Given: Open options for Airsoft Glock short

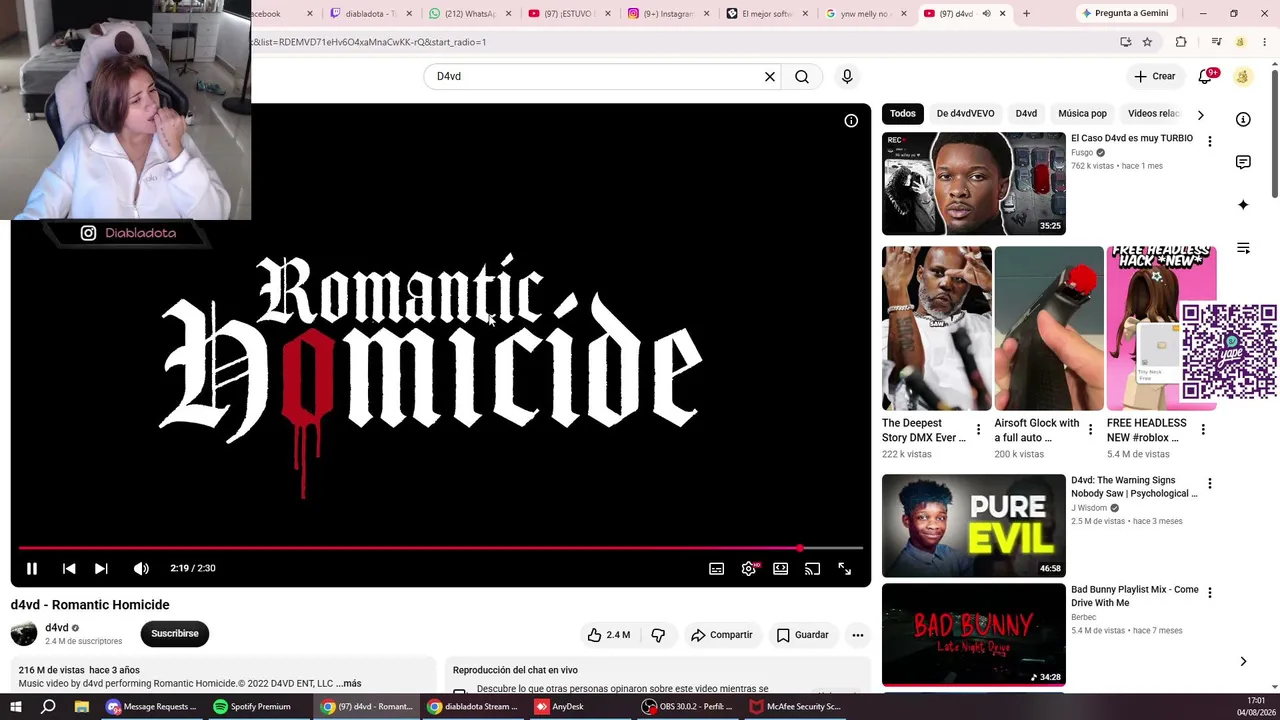Looking at the screenshot, I should coord(1091,430).
